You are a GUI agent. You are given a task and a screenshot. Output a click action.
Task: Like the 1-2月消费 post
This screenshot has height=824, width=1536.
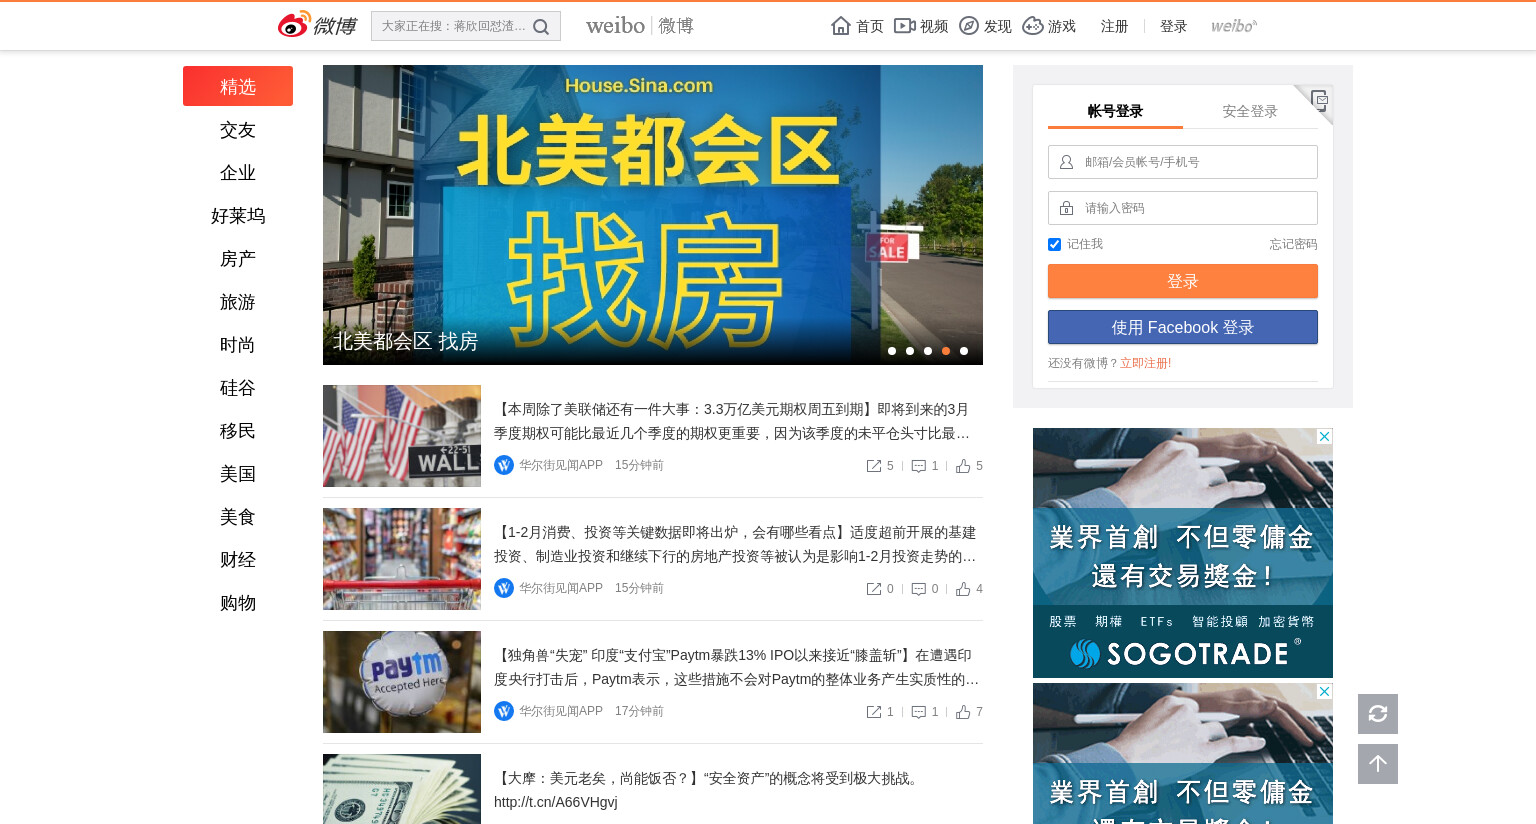click(963, 589)
